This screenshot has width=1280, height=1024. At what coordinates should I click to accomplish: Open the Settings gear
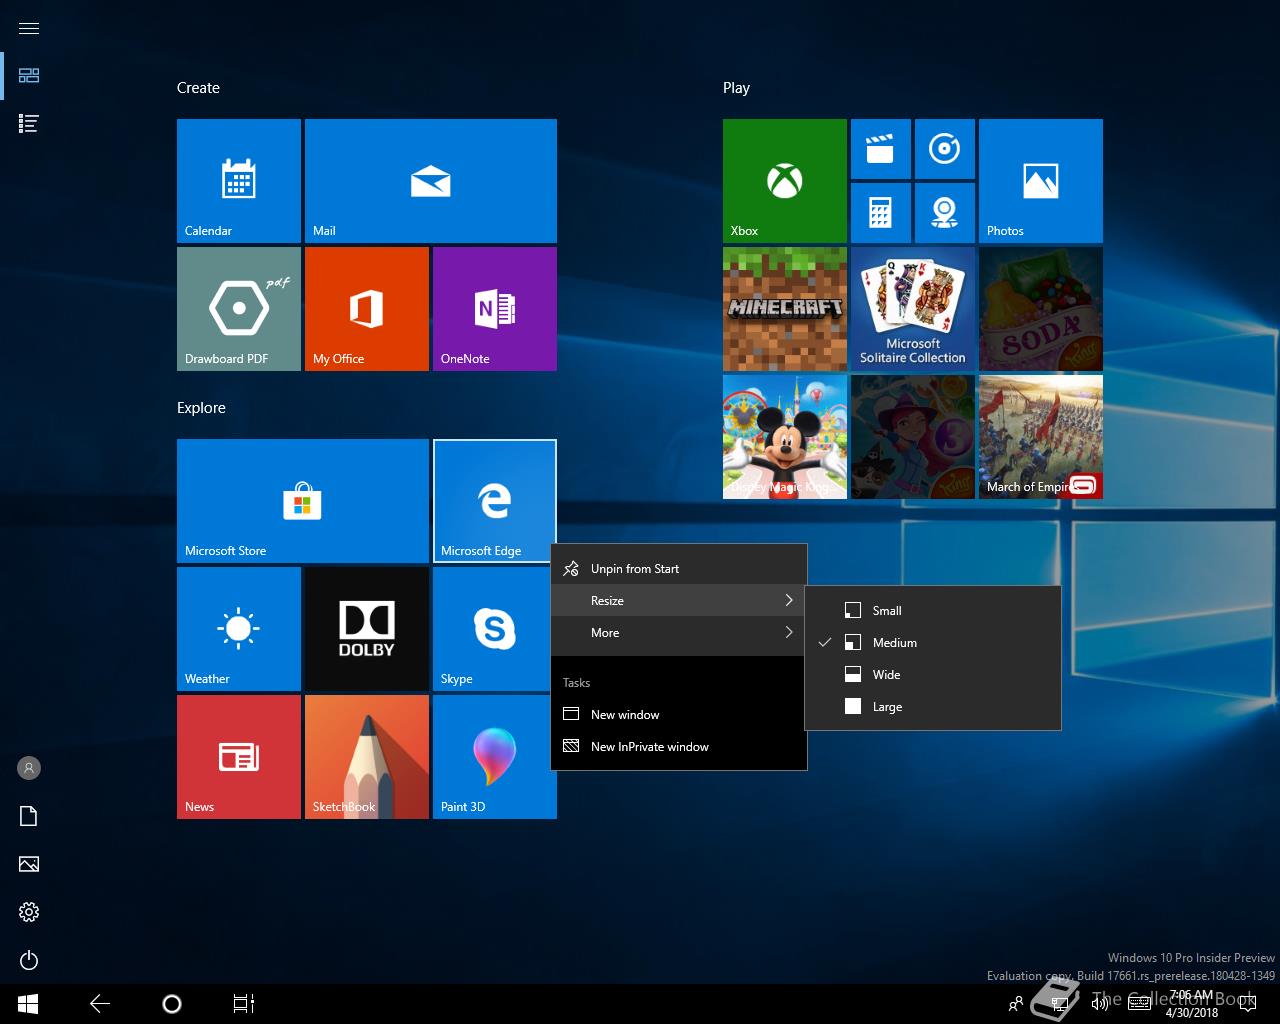(x=29, y=912)
